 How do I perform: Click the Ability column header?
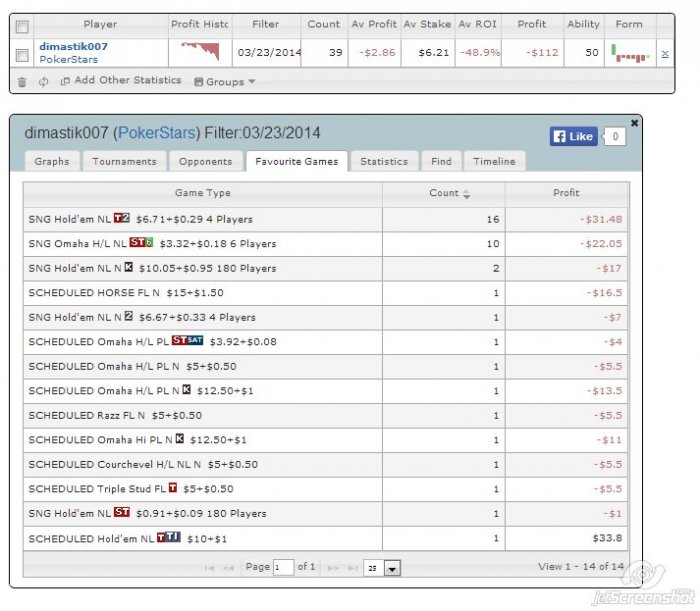coord(583,24)
